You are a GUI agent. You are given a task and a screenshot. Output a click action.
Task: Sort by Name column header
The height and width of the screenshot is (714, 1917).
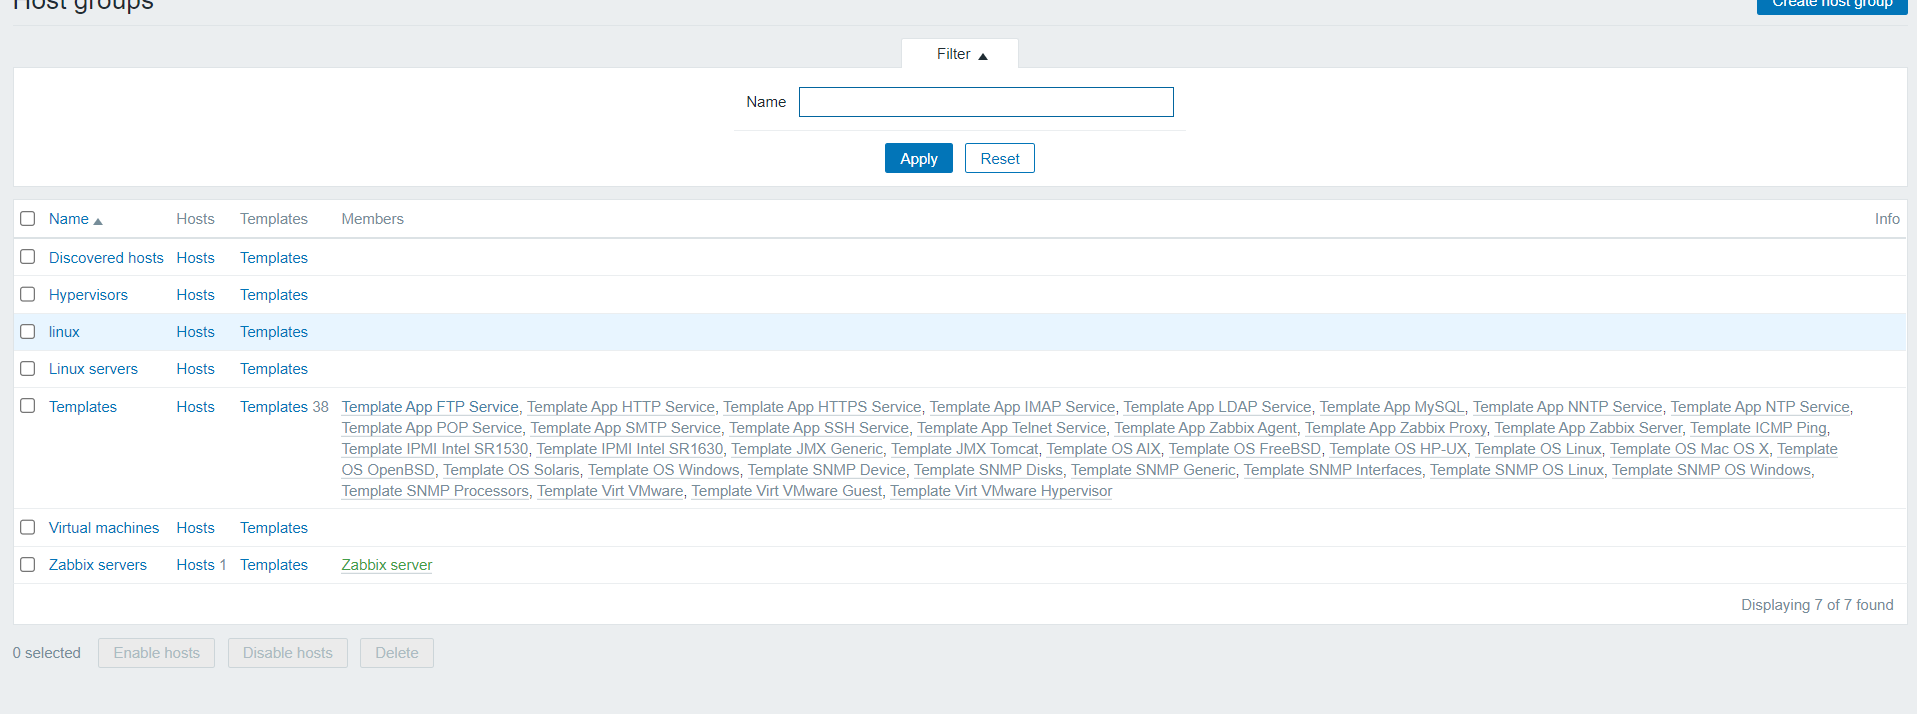click(76, 219)
